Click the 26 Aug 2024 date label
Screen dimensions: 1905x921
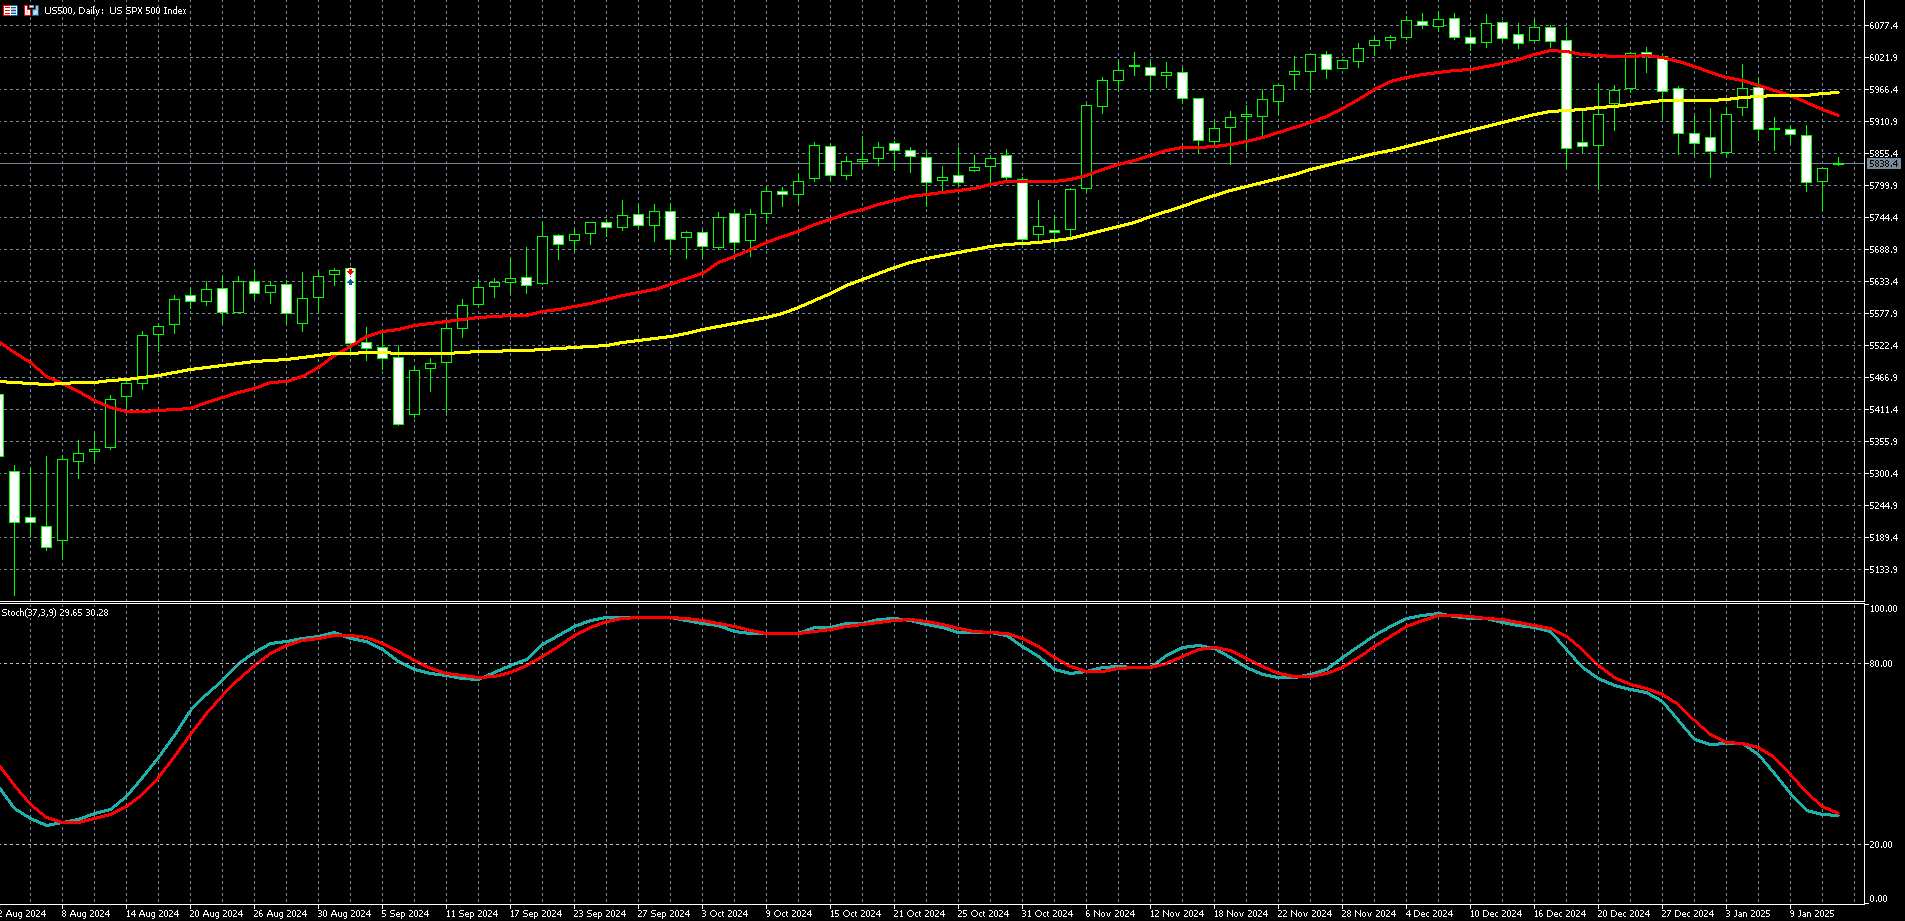point(280,914)
